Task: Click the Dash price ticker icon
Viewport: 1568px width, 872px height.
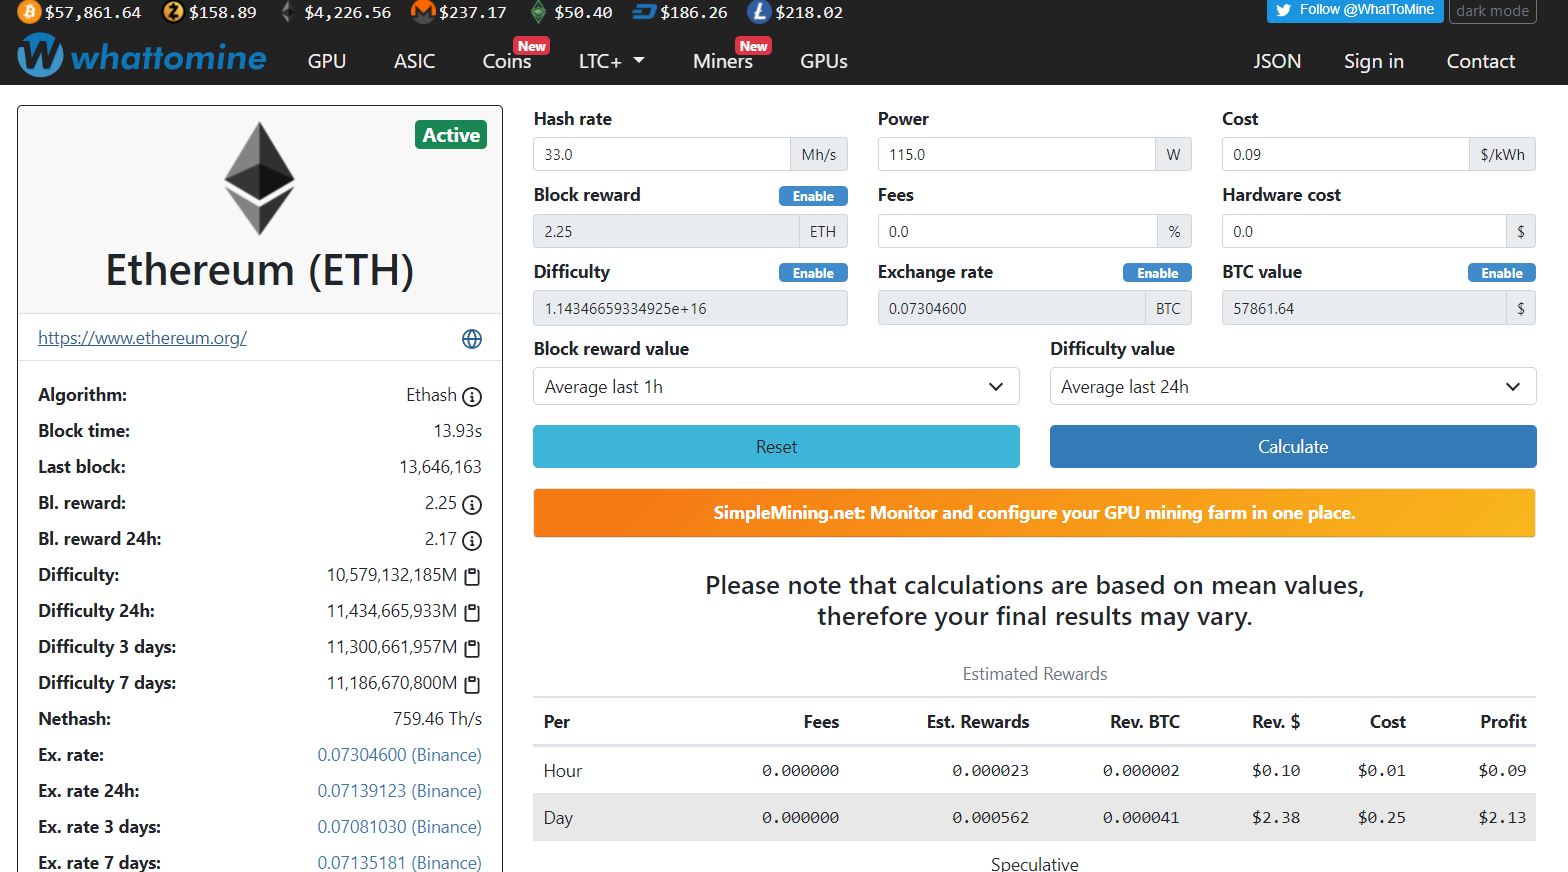Action: (645, 12)
